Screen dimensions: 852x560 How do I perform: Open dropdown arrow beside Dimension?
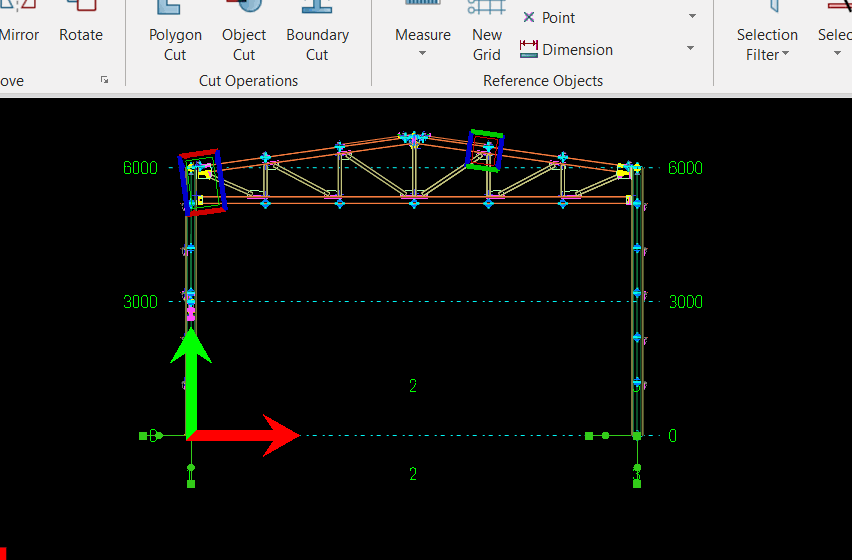691,49
